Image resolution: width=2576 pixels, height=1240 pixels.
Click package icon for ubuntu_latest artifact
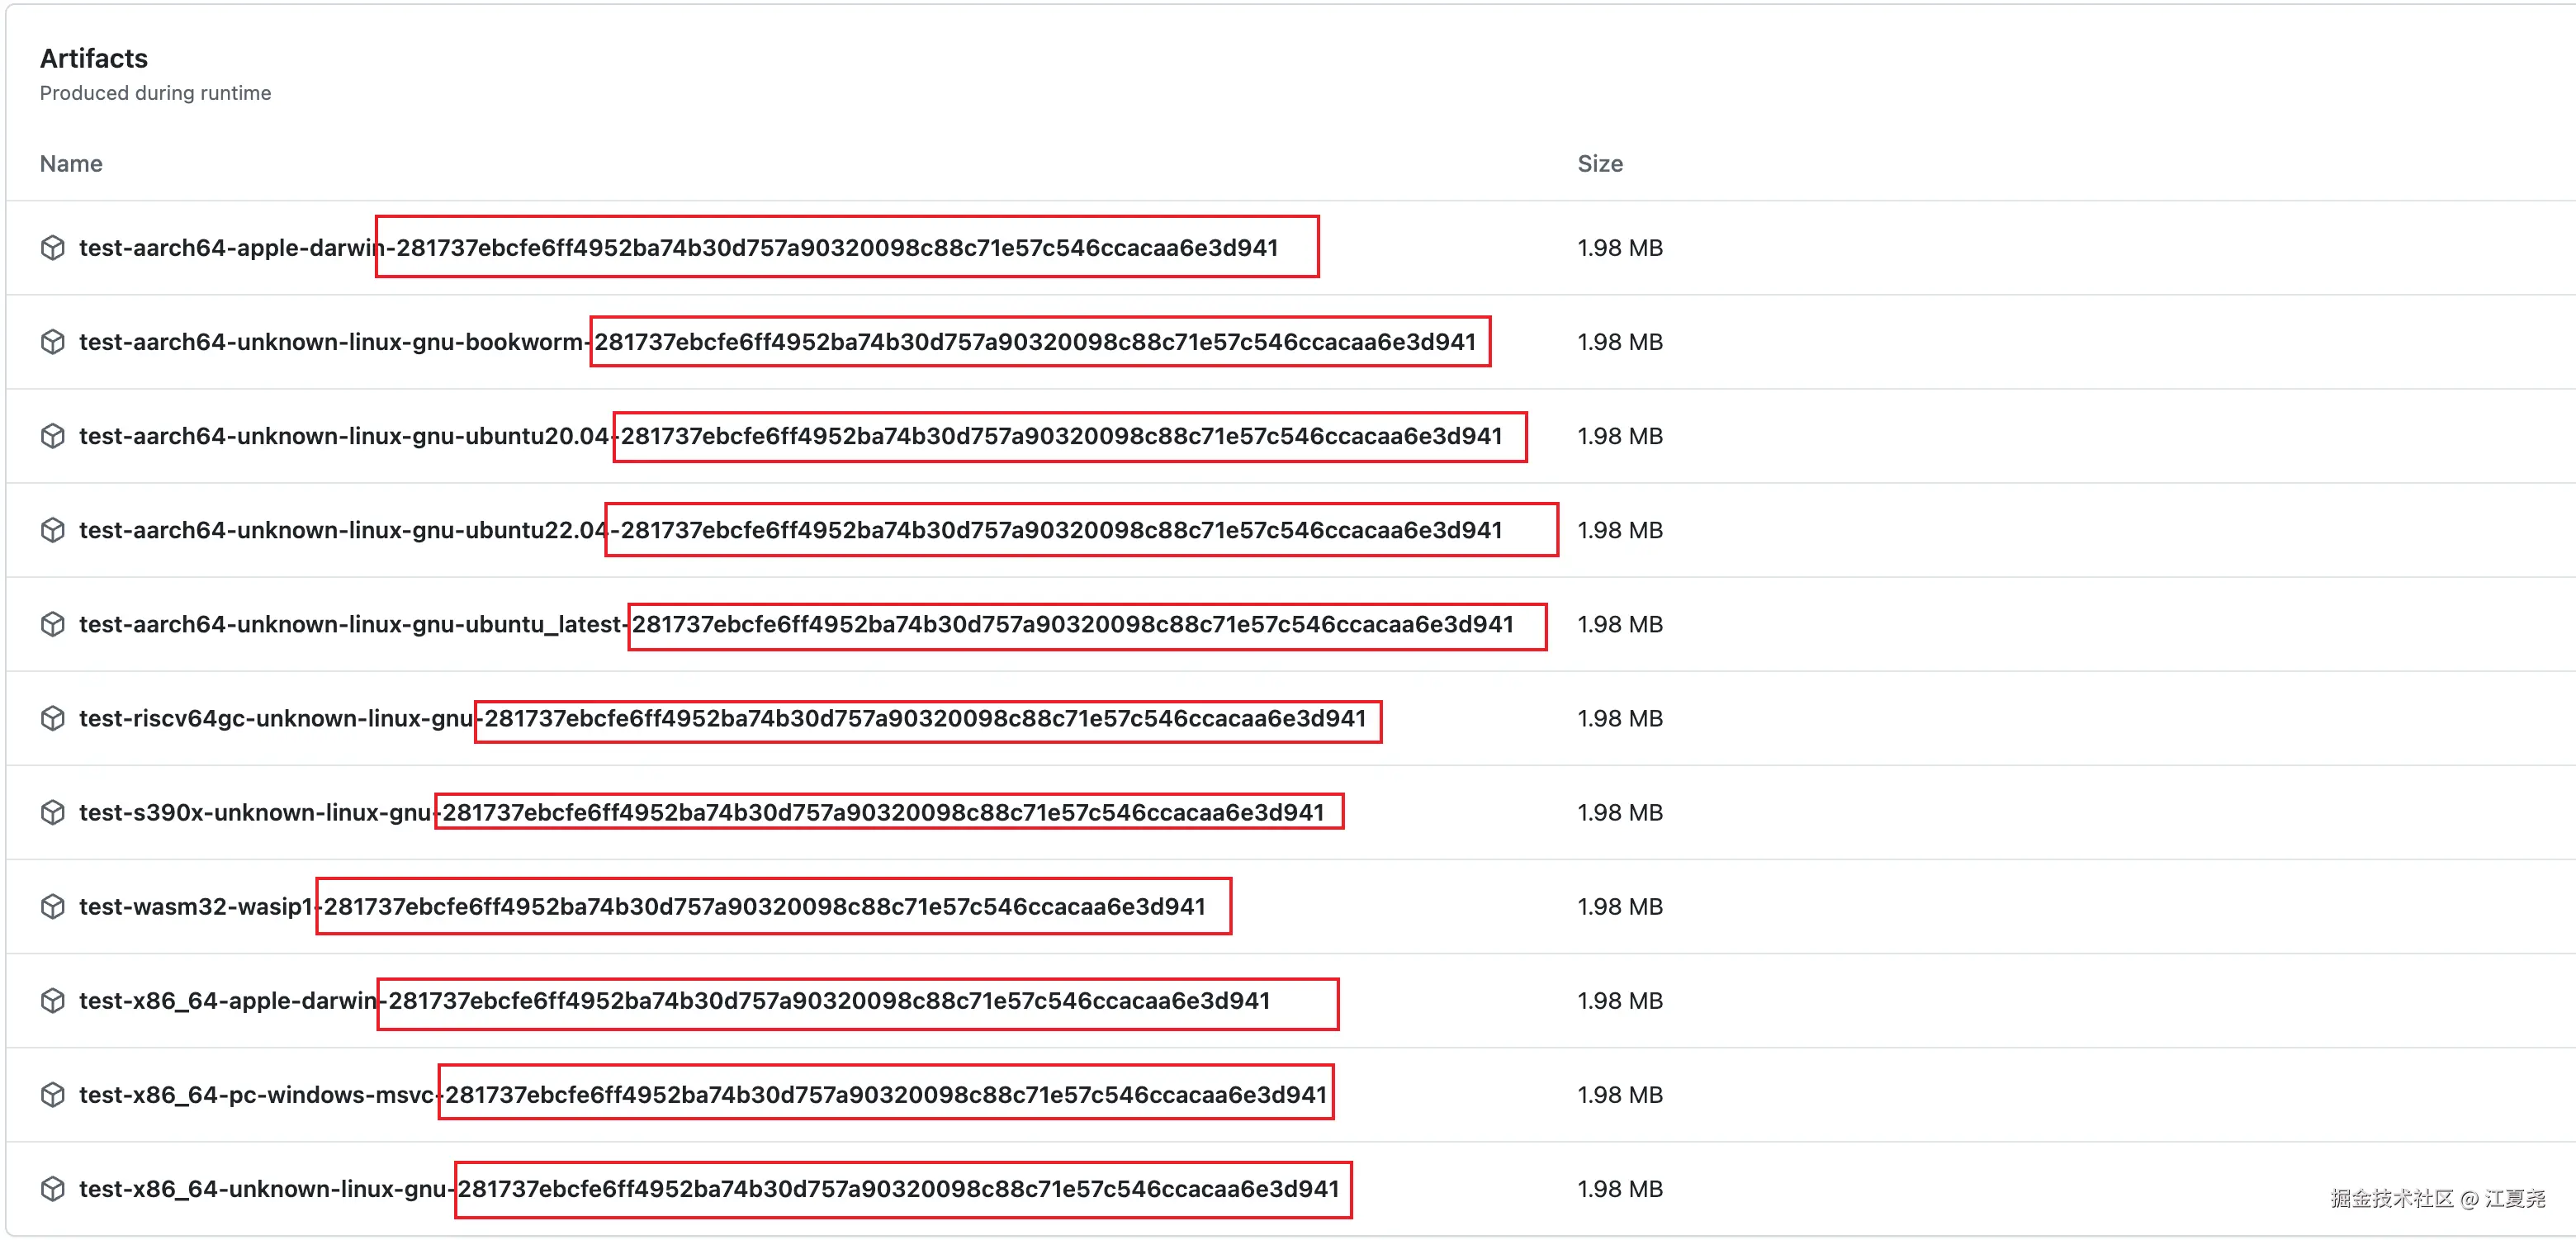click(x=53, y=624)
